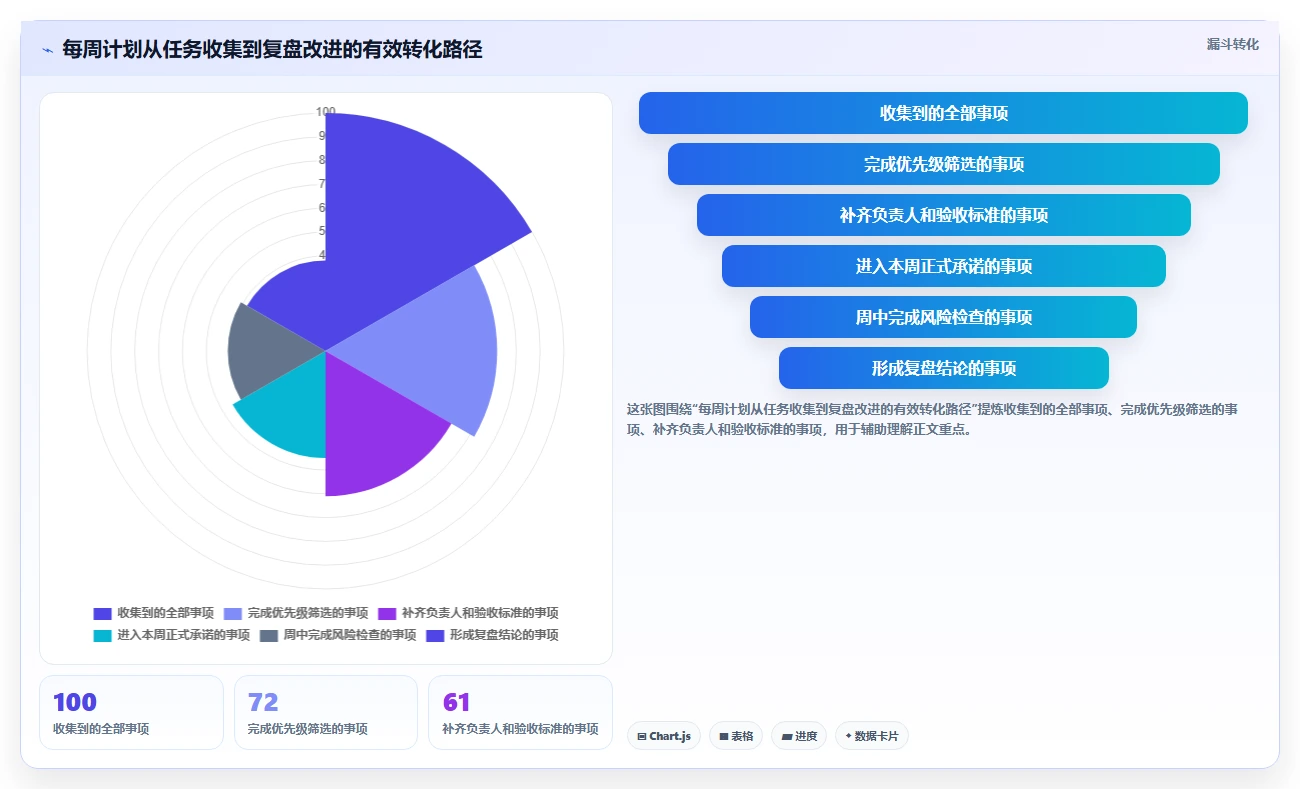Screen dimensions: 1300x789
Task: Click the 漏斗转化 badge in the header
Action: (1232, 45)
